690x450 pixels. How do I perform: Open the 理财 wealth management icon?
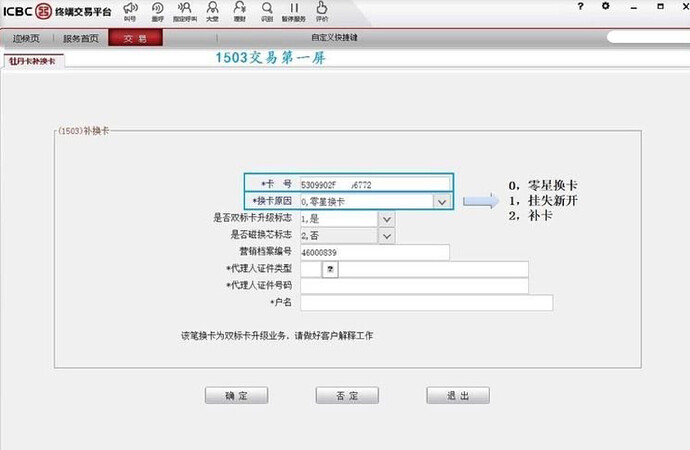[x=240, y=11]
